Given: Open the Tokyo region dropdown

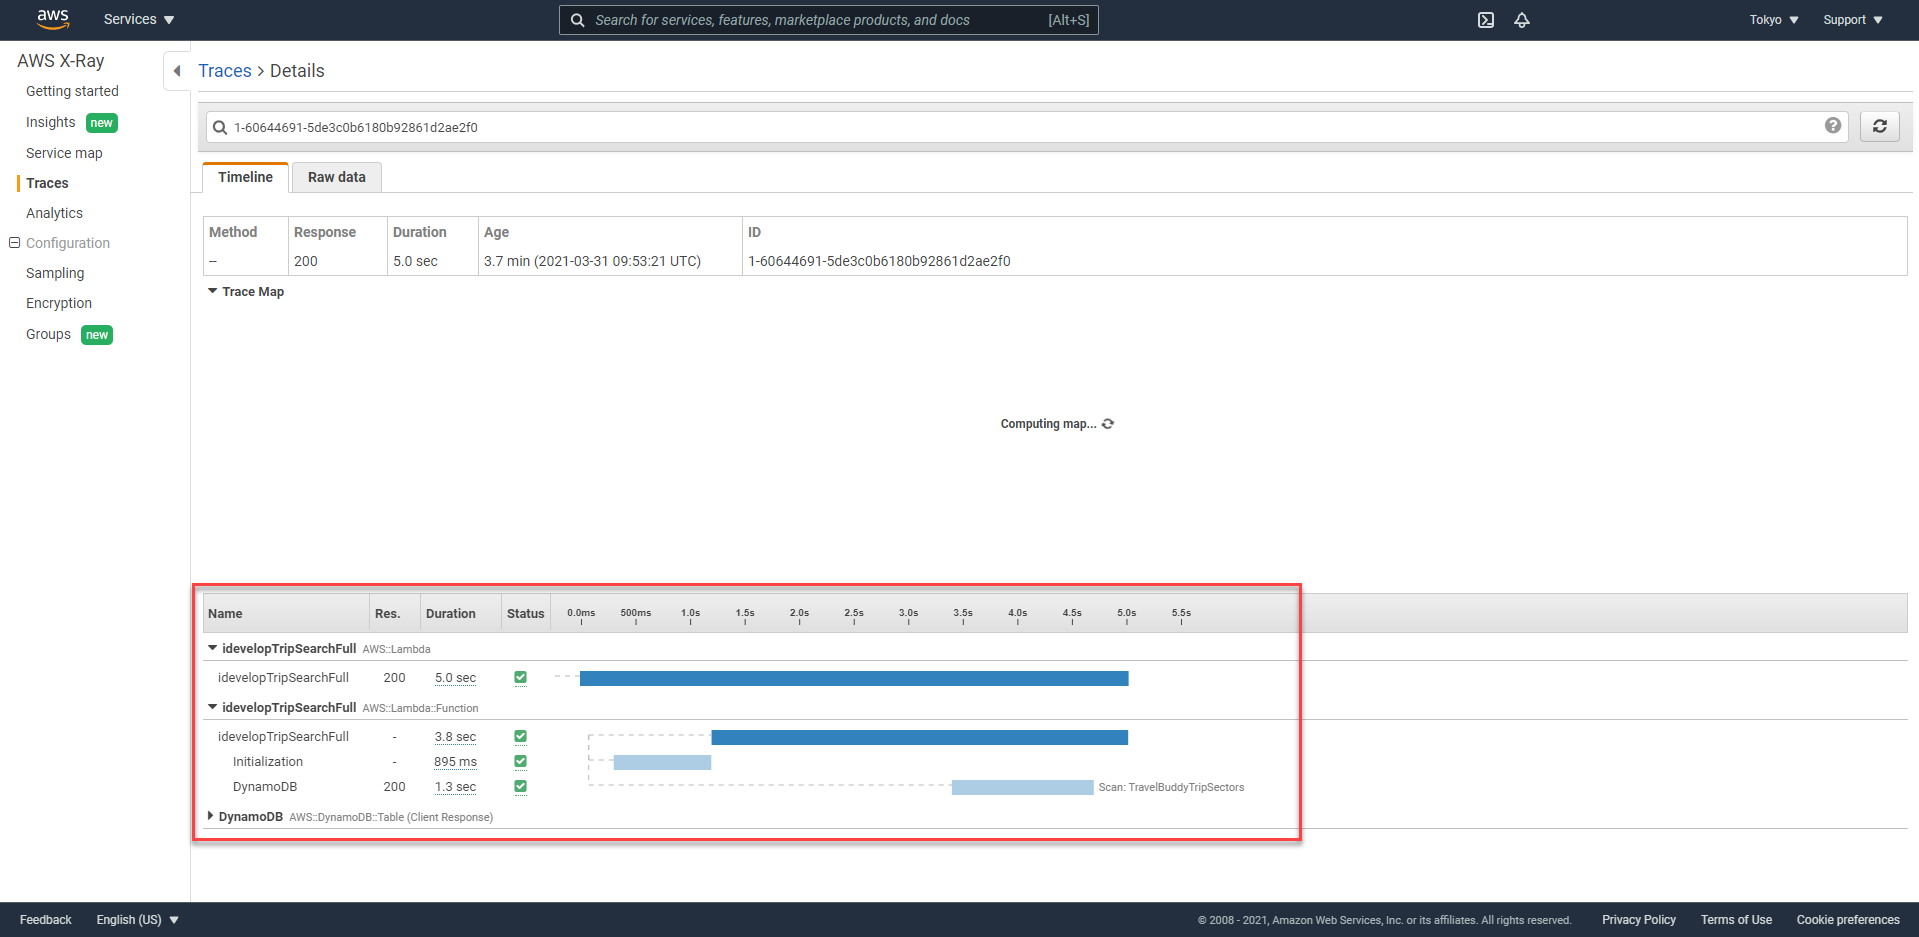Looking at the screenshot, I should point(1774,20).
